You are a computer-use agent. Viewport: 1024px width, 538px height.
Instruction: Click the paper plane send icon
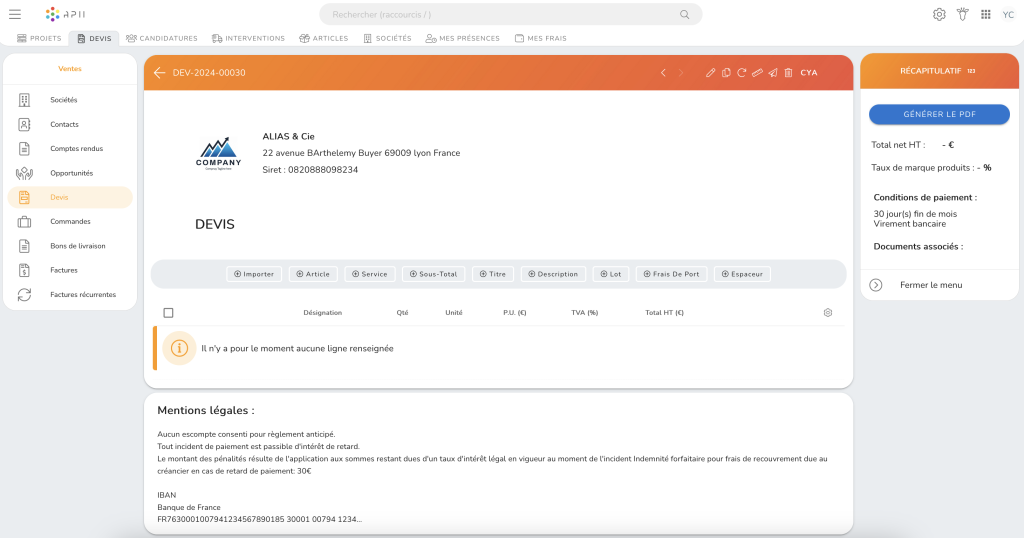[x=773, y=73]
